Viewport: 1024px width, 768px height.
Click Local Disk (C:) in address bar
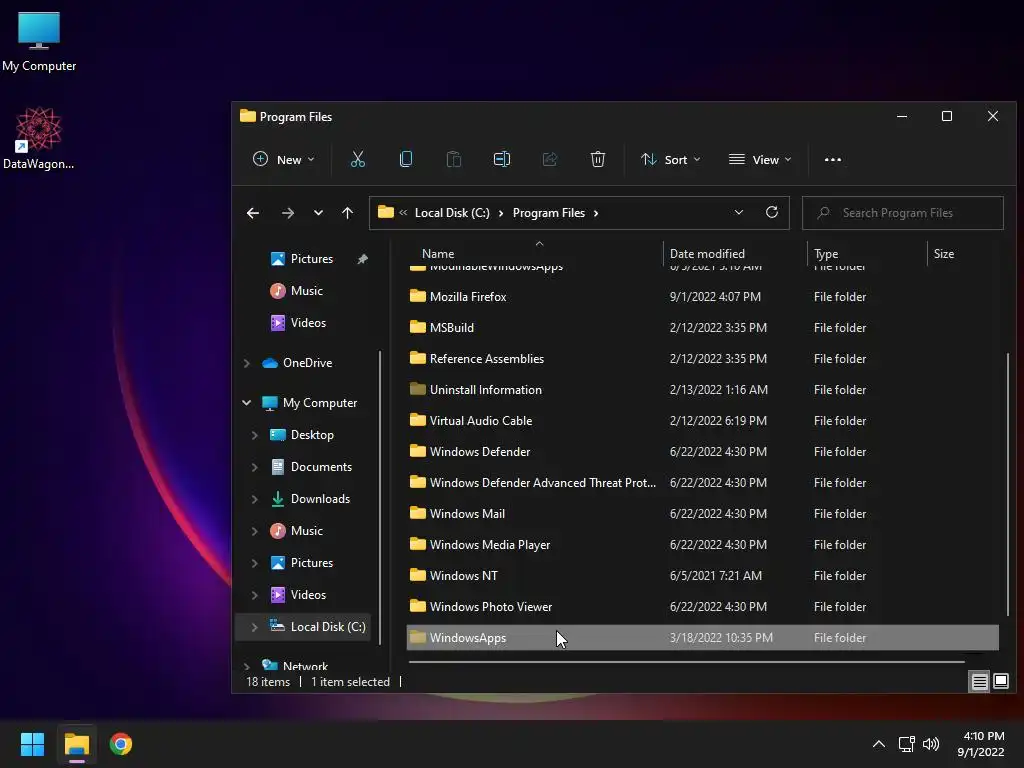[452, 213]
